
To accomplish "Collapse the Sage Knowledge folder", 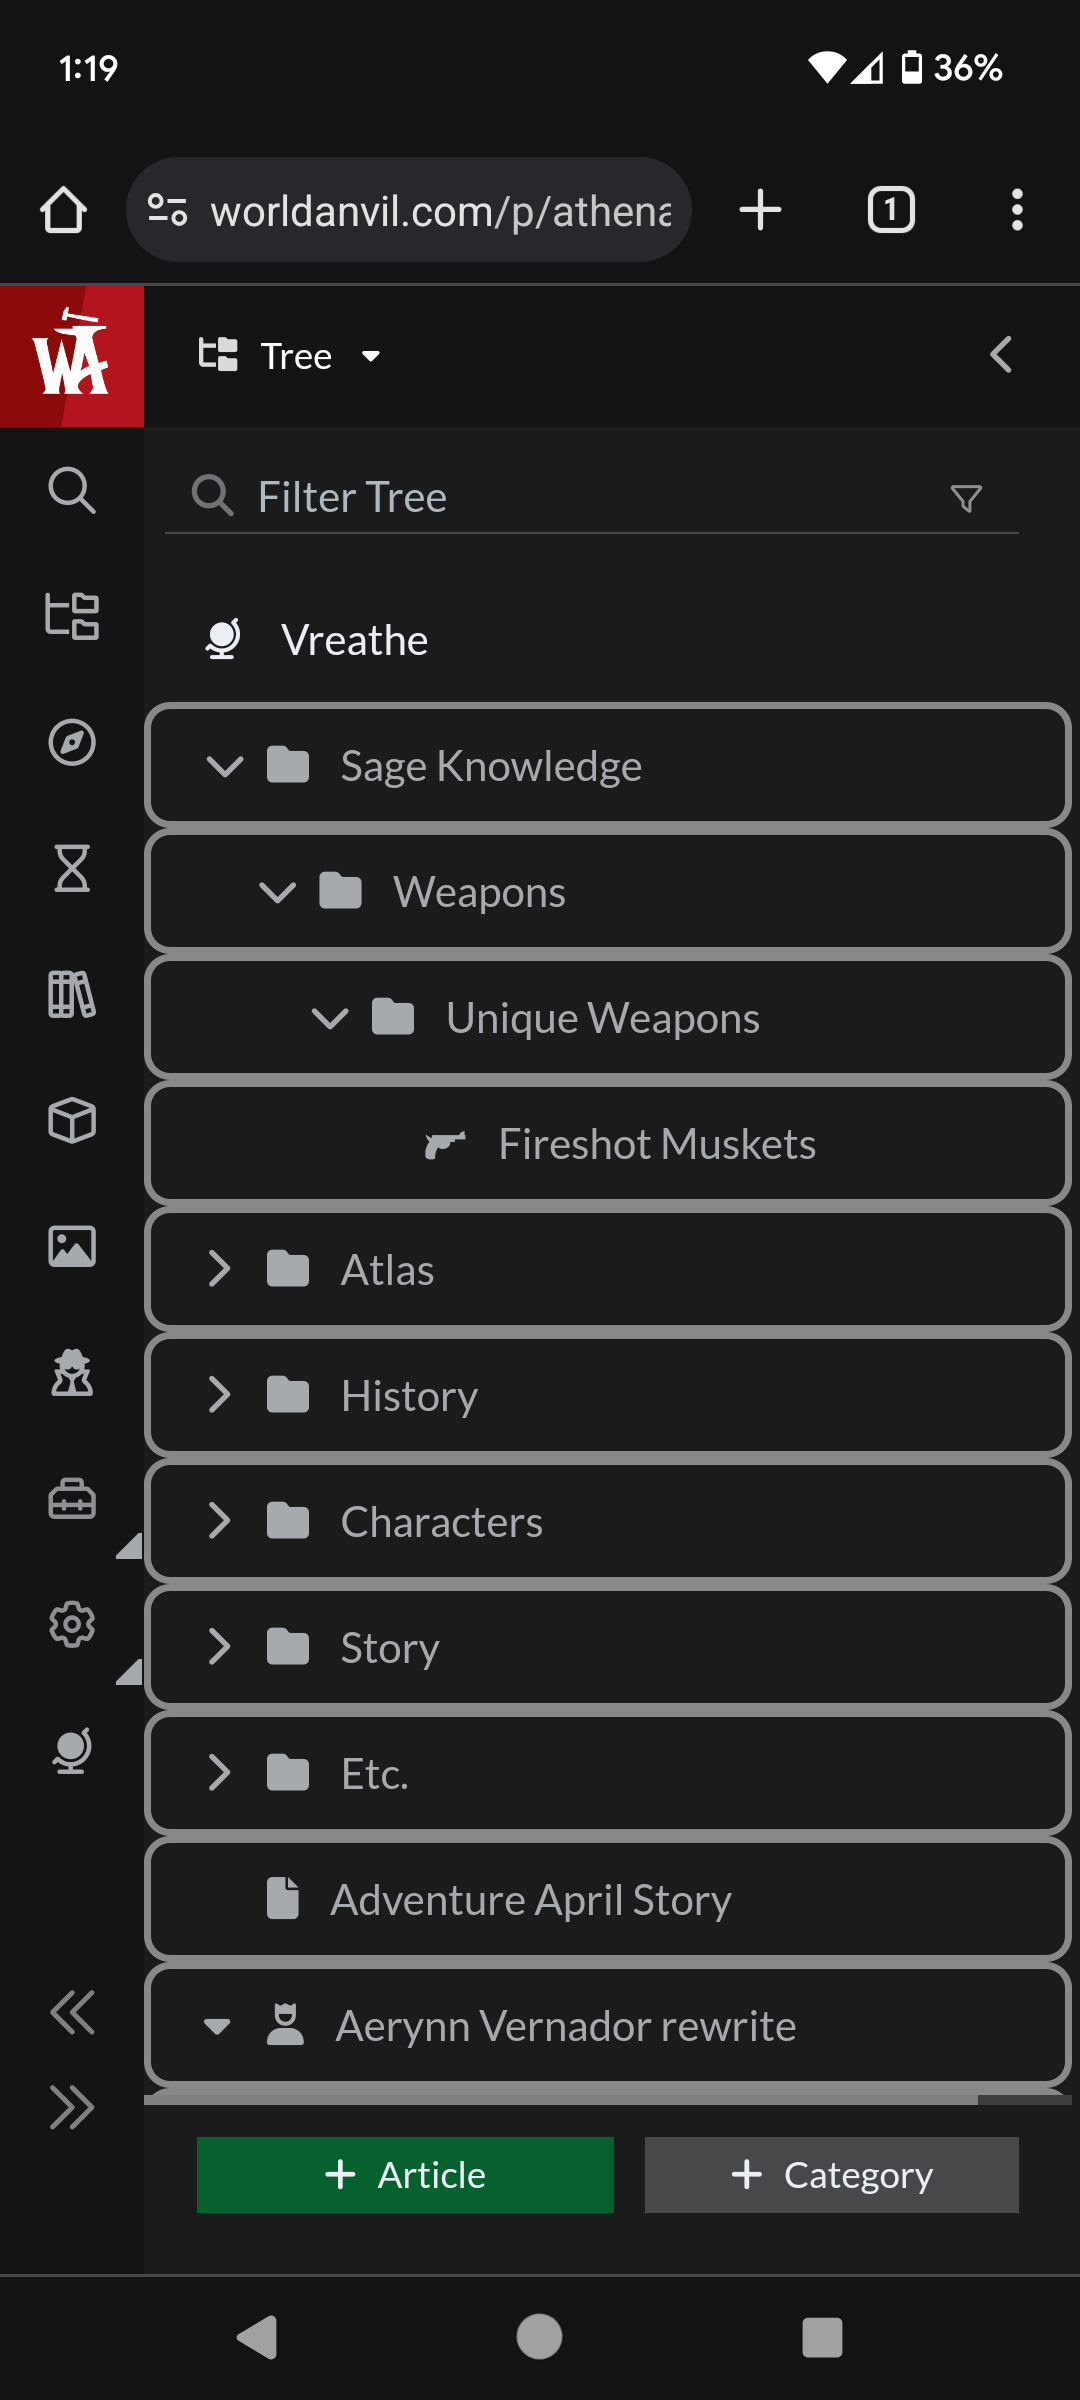I will (225, 766).
